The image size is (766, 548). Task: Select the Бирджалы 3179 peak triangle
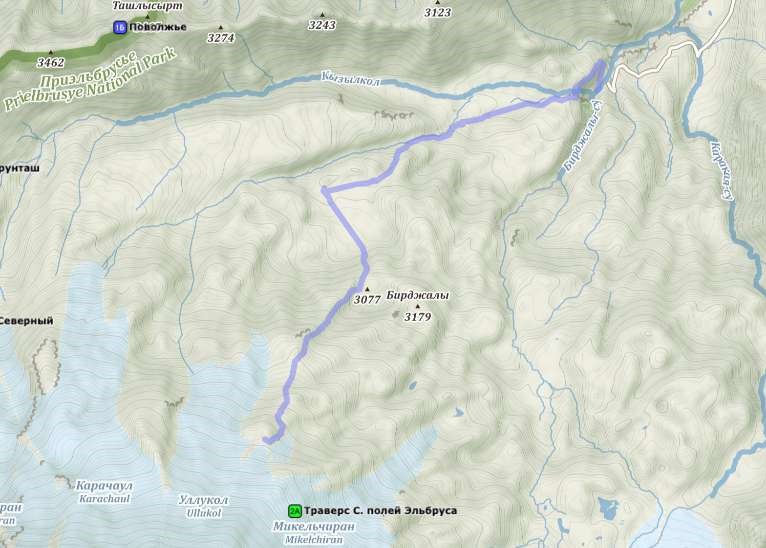(418, 307)
